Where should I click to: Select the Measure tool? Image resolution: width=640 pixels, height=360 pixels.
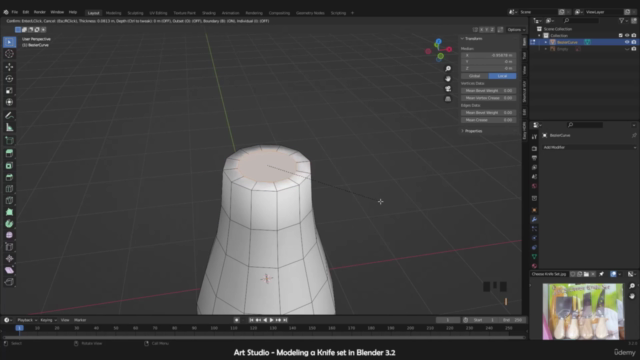(9, 128)
